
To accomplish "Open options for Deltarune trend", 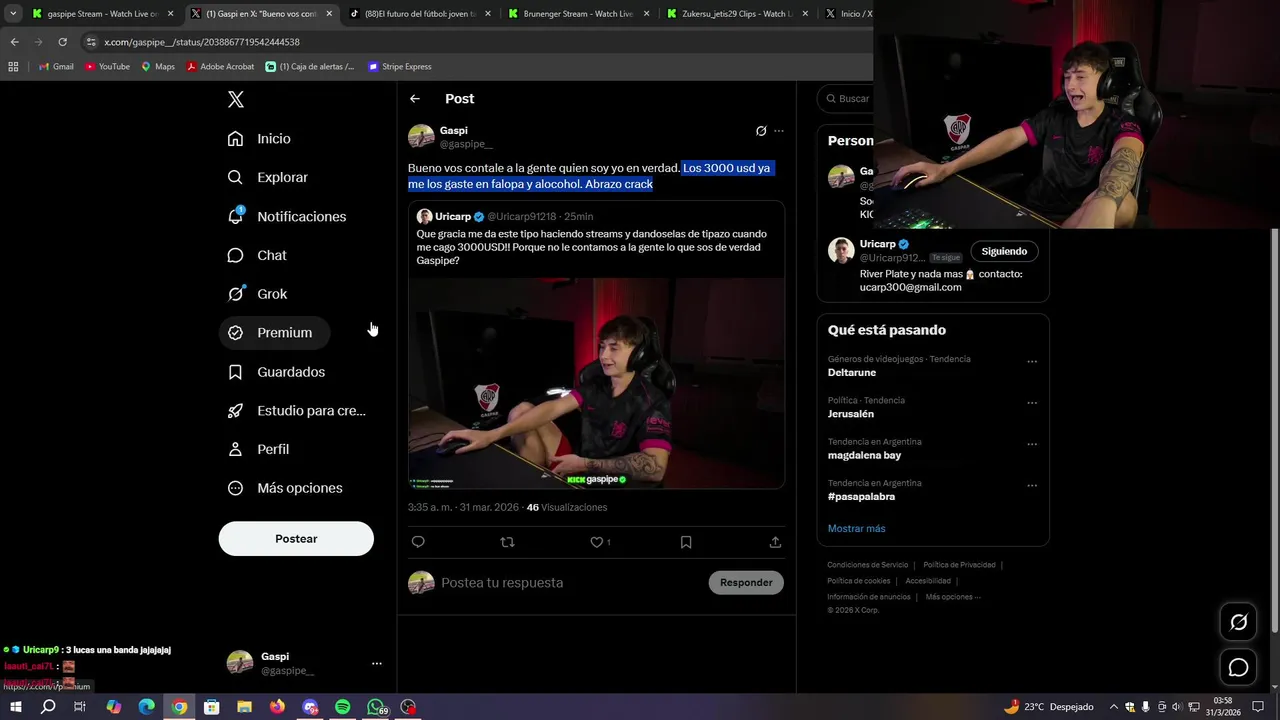I will tap(1032, 362).
